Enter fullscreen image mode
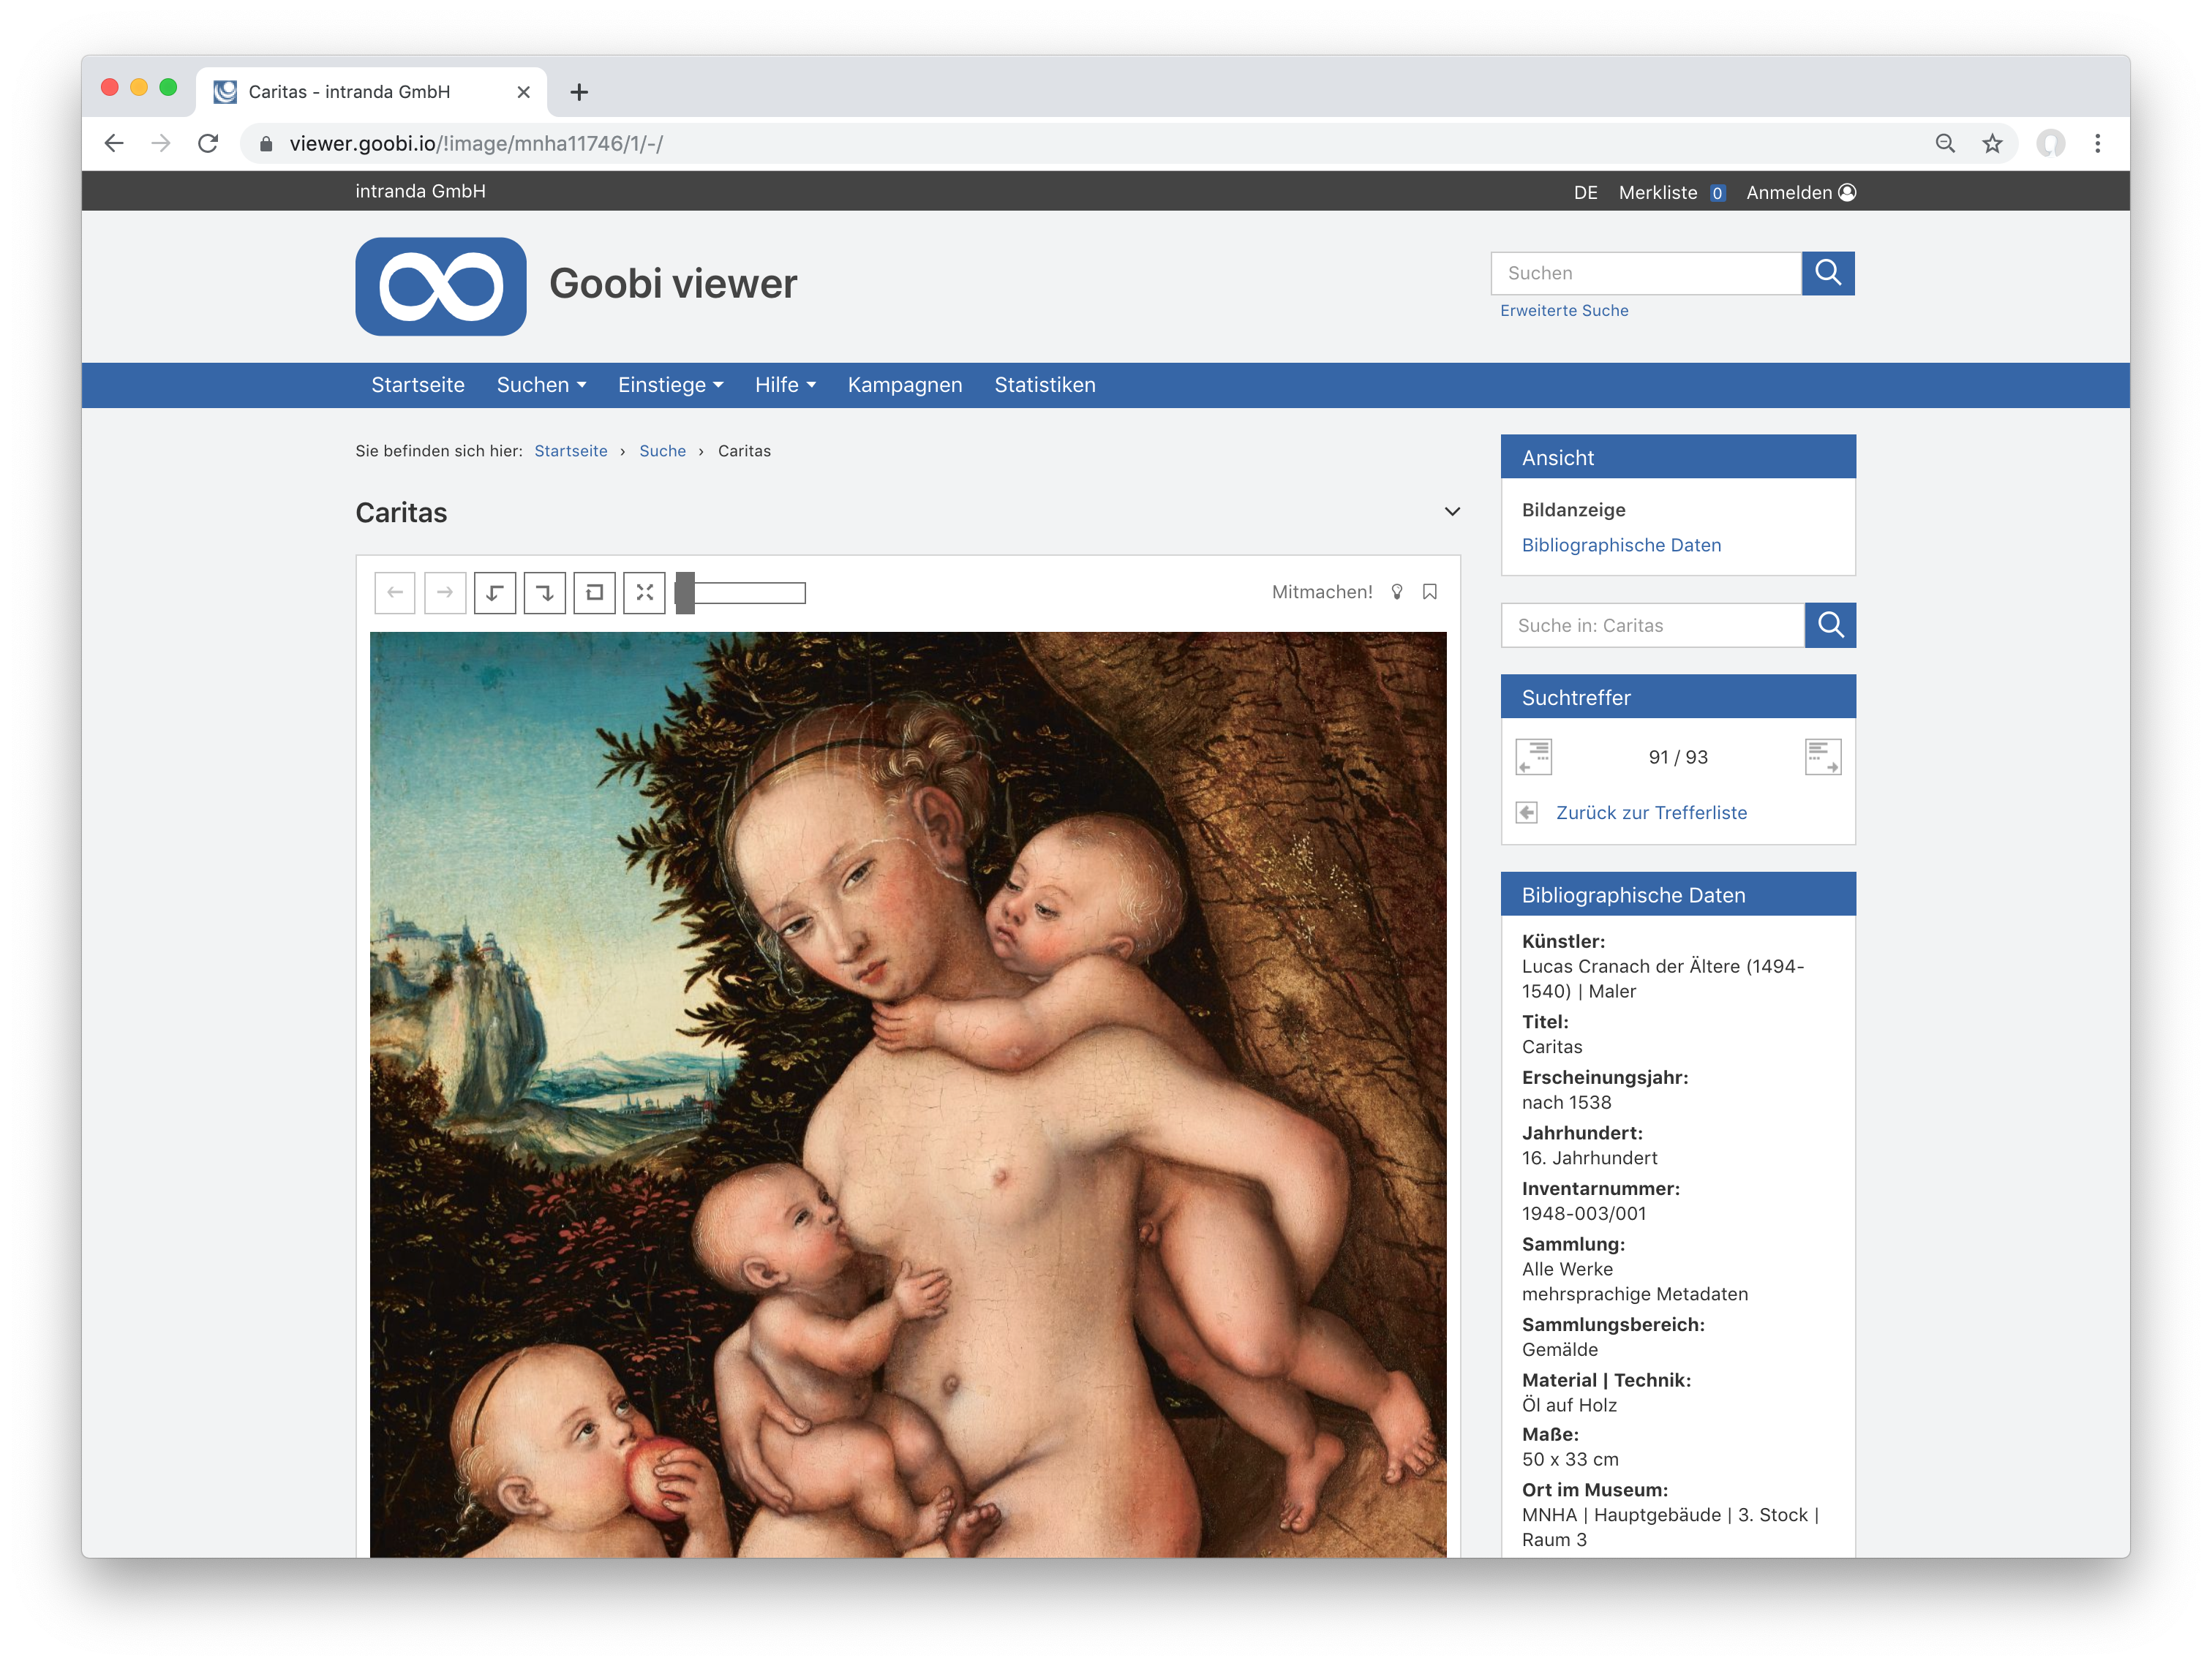2212x1666 pixels. pyautogui.click(x=644, y=593)
